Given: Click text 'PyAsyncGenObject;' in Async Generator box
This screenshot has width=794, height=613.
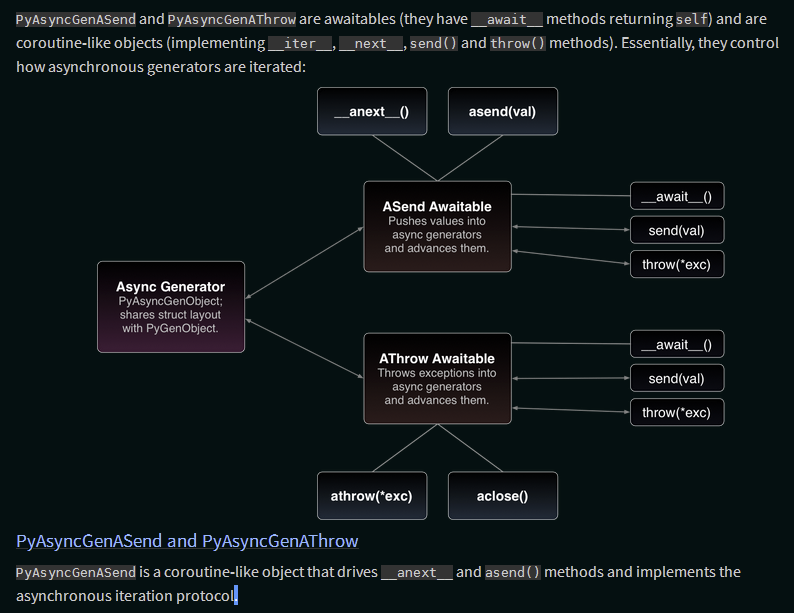Looking at the screenshot, I should (x=171, y=301).
